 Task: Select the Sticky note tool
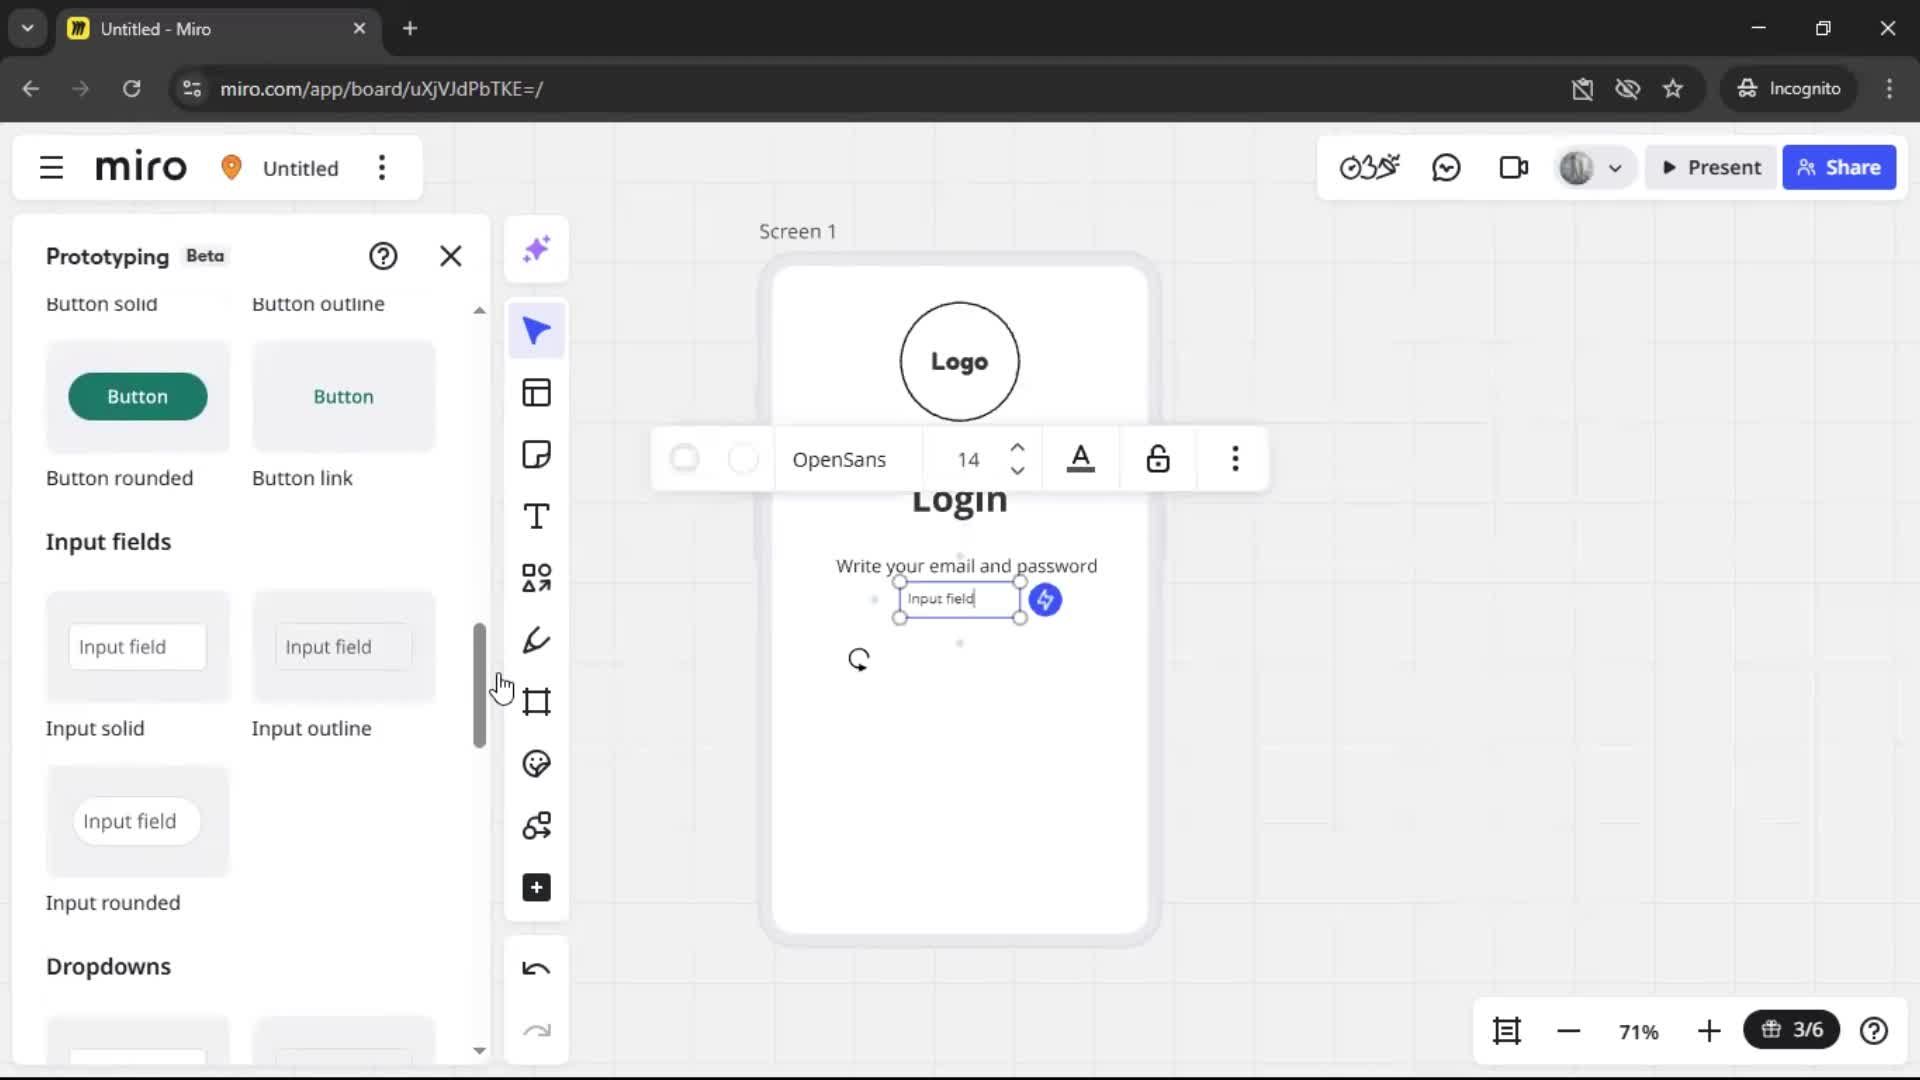click(x=537, y=455)
